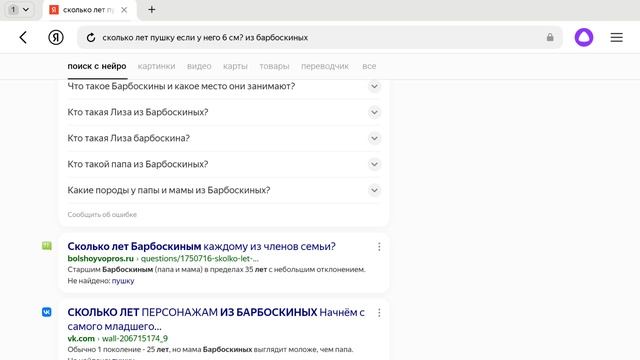
Task: Expand 'Какие породы у папы и мамы' chevron
Action: [x=374, y=190]
